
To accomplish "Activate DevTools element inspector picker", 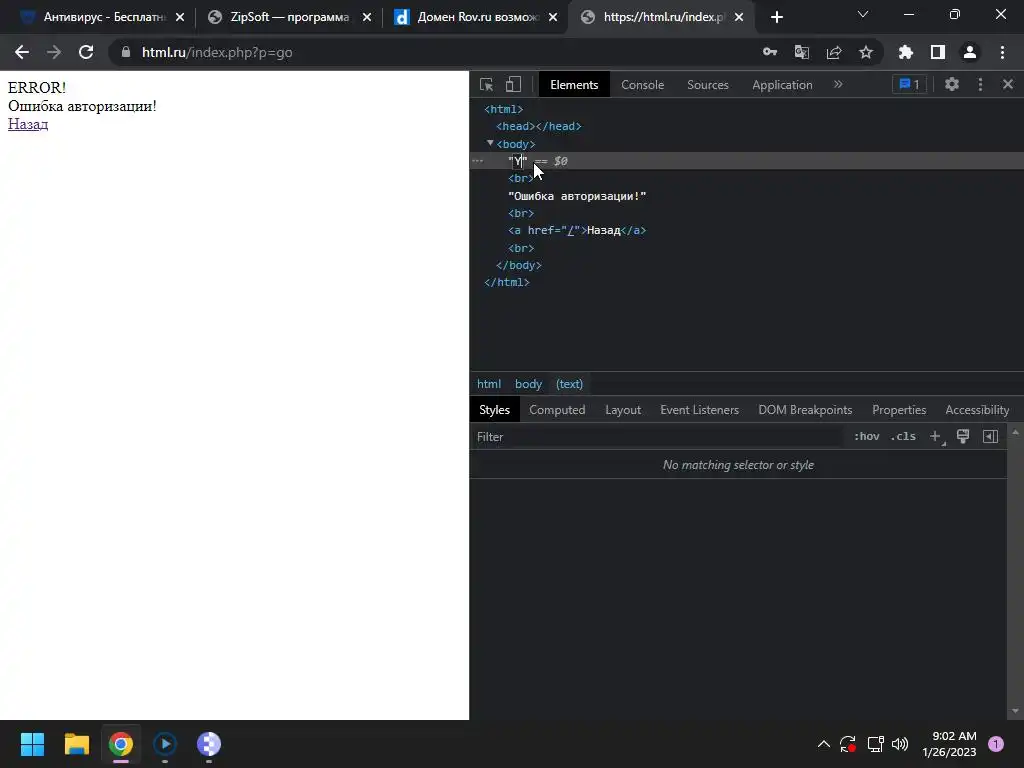I will 487,84.
